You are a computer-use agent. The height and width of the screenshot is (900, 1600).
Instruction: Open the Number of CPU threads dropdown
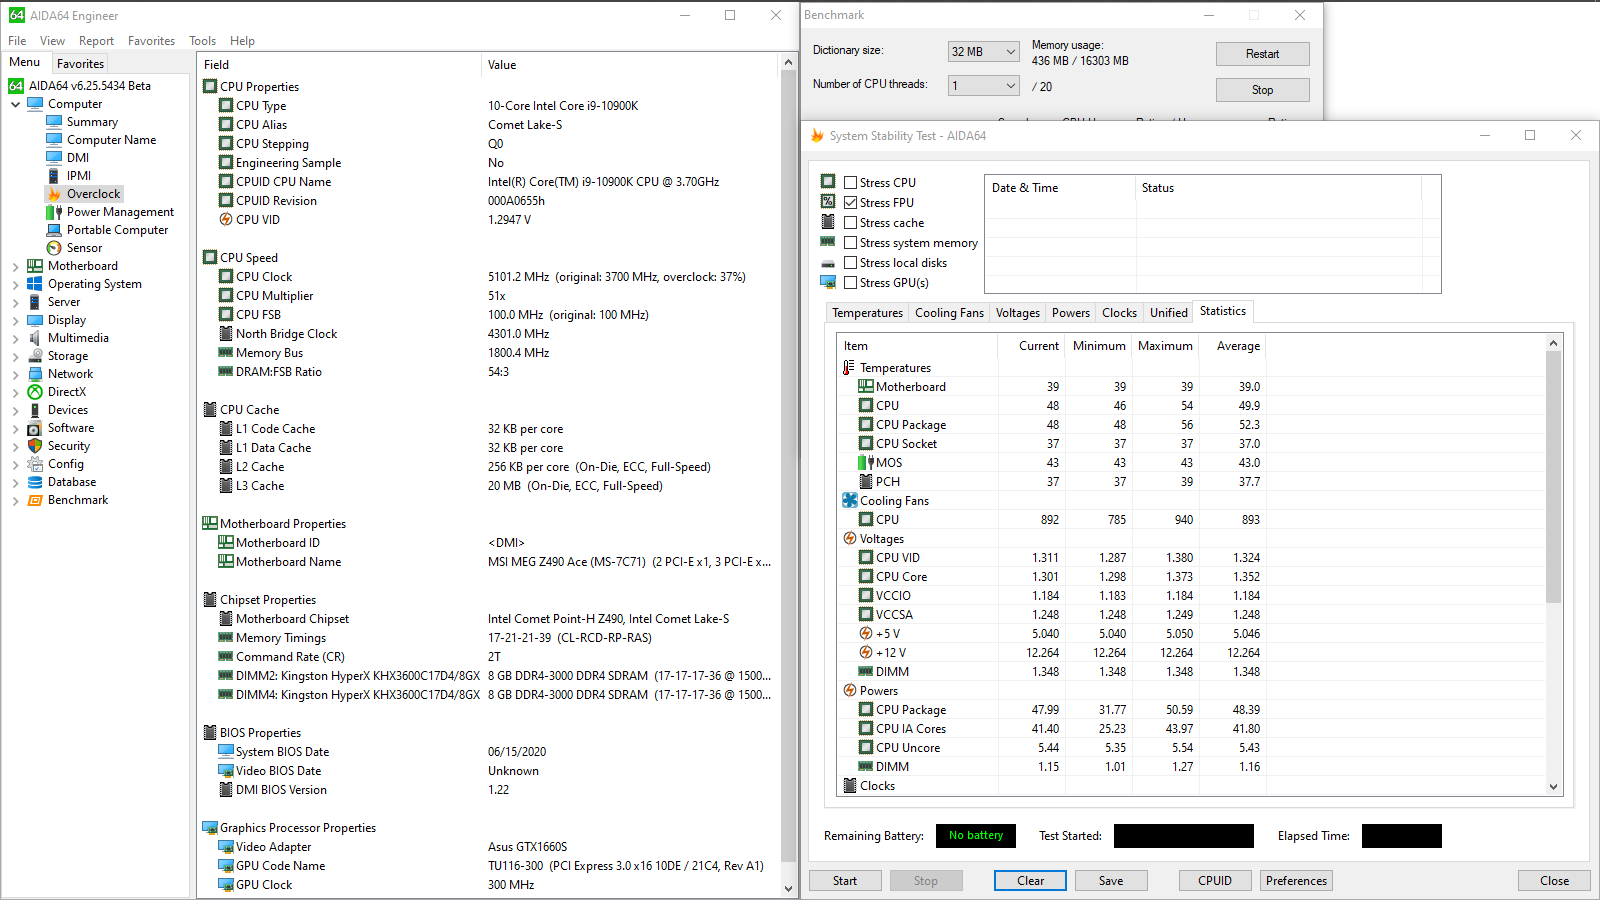pyautogui.click(x=984, y=86)
